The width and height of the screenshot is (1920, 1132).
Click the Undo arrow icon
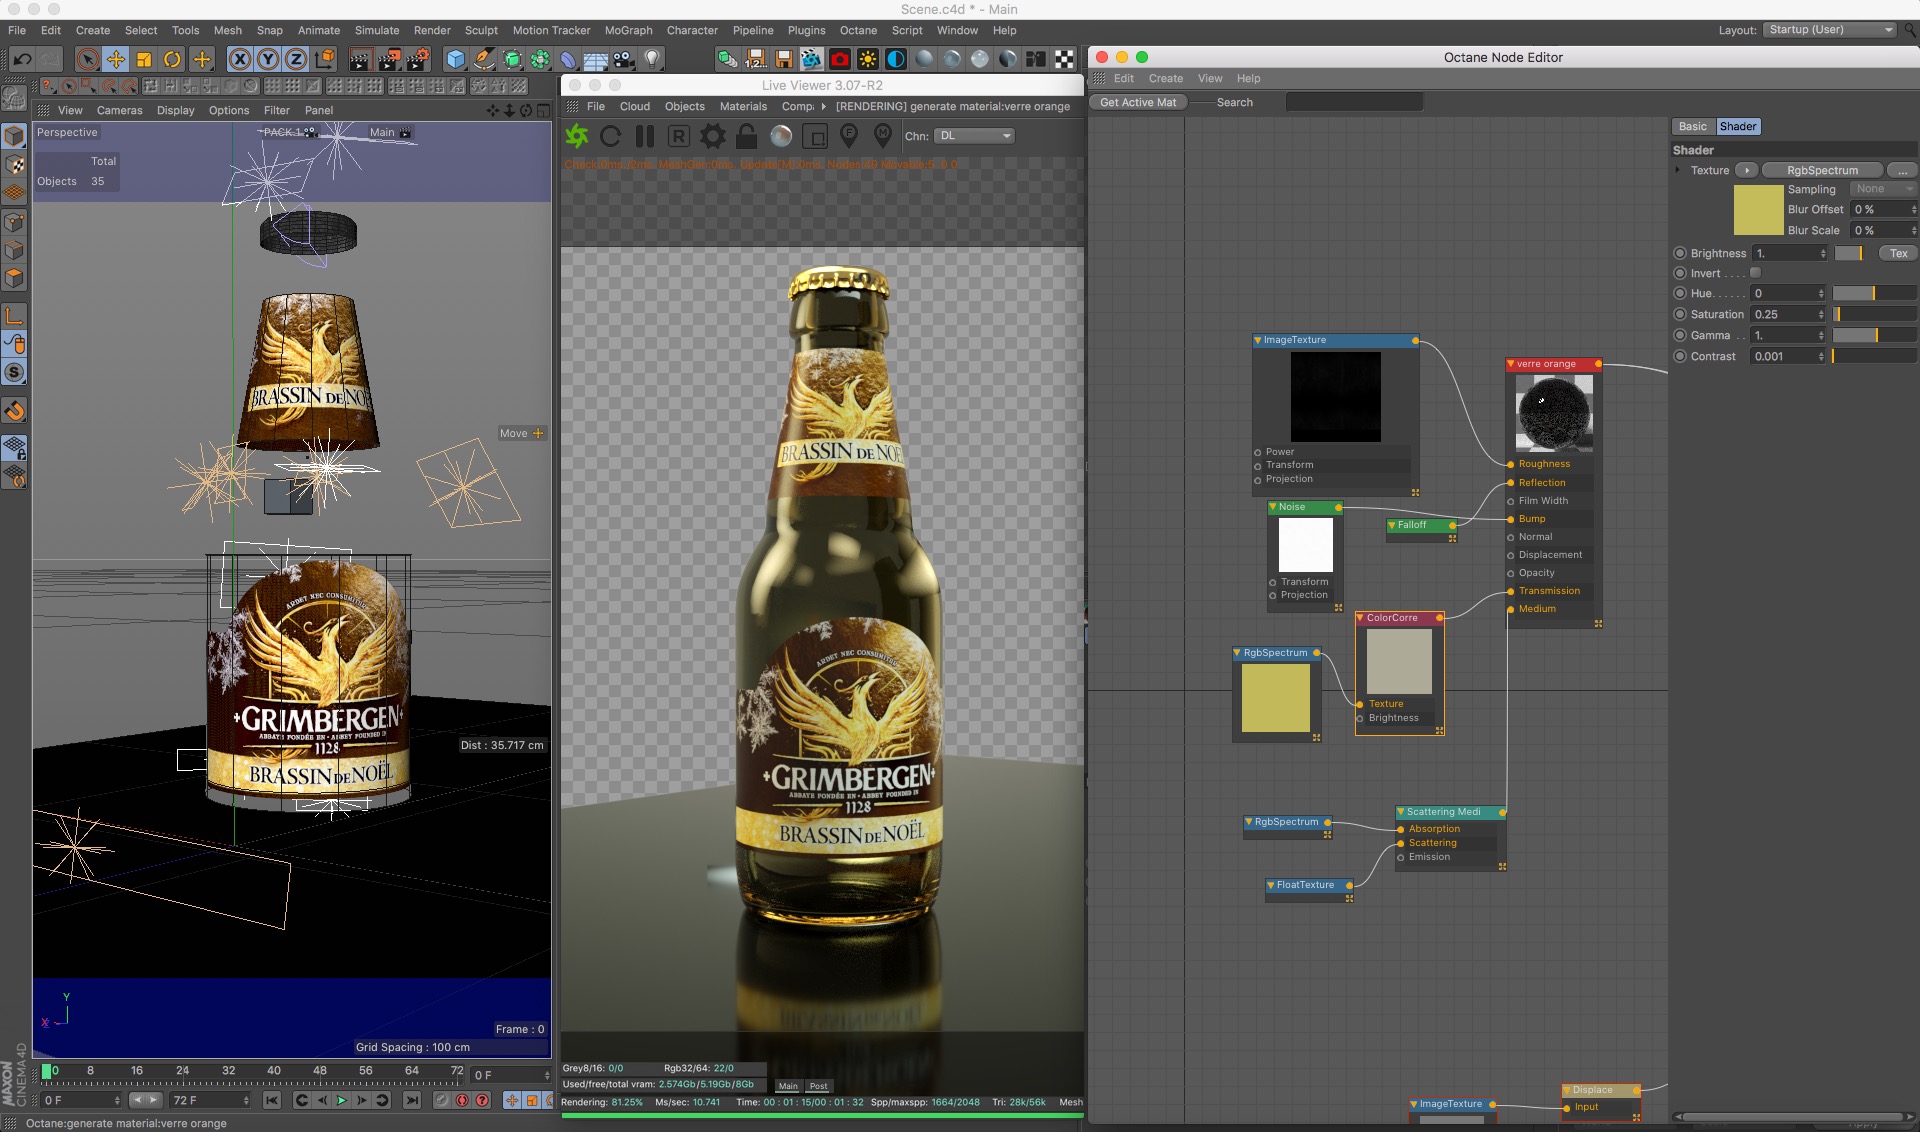[x=22, y=59]
